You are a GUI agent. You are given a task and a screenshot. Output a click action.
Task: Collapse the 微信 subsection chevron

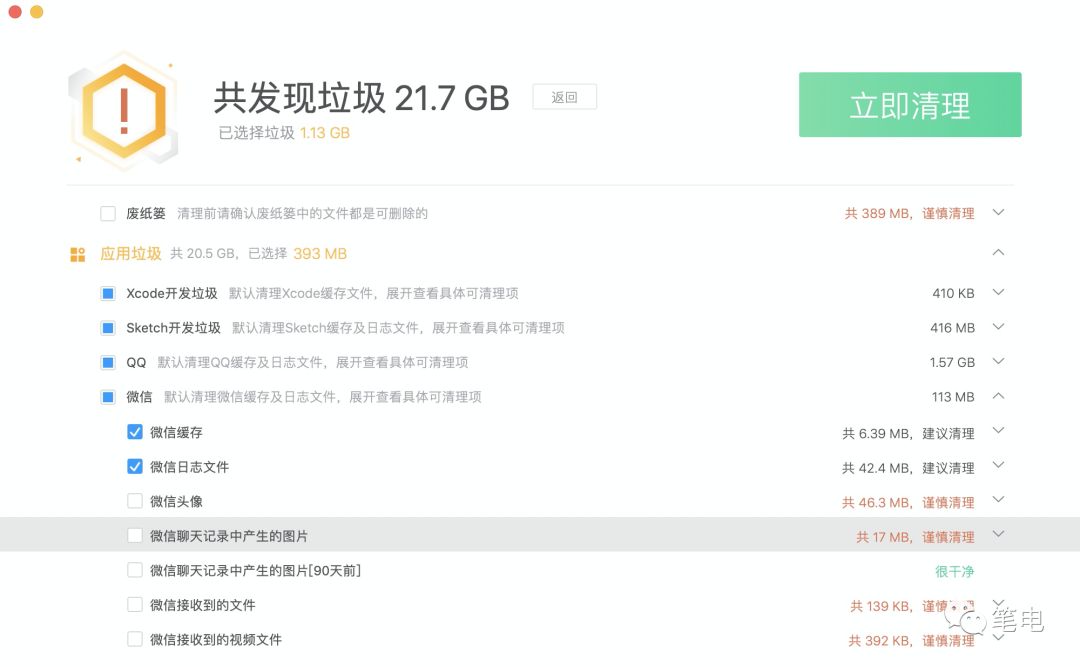(x=998, y=397)
